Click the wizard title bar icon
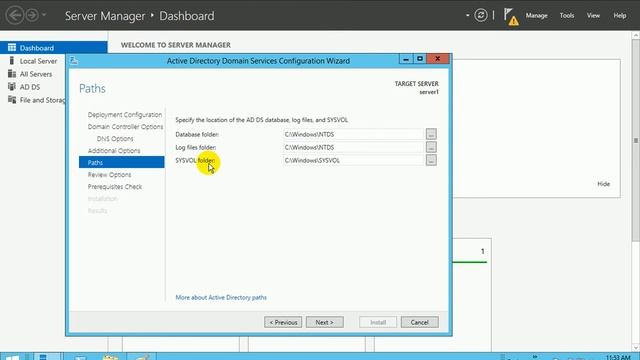 (74, 60)
